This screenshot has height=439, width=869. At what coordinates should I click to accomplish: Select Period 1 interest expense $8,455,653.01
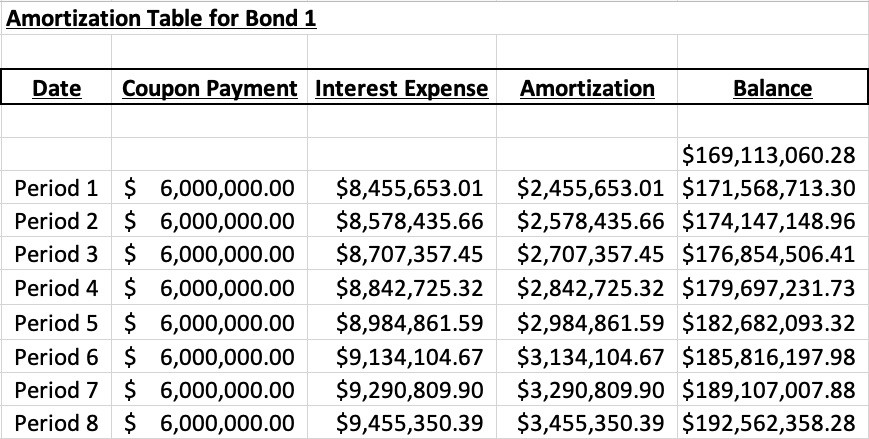[x=410, y=187]
